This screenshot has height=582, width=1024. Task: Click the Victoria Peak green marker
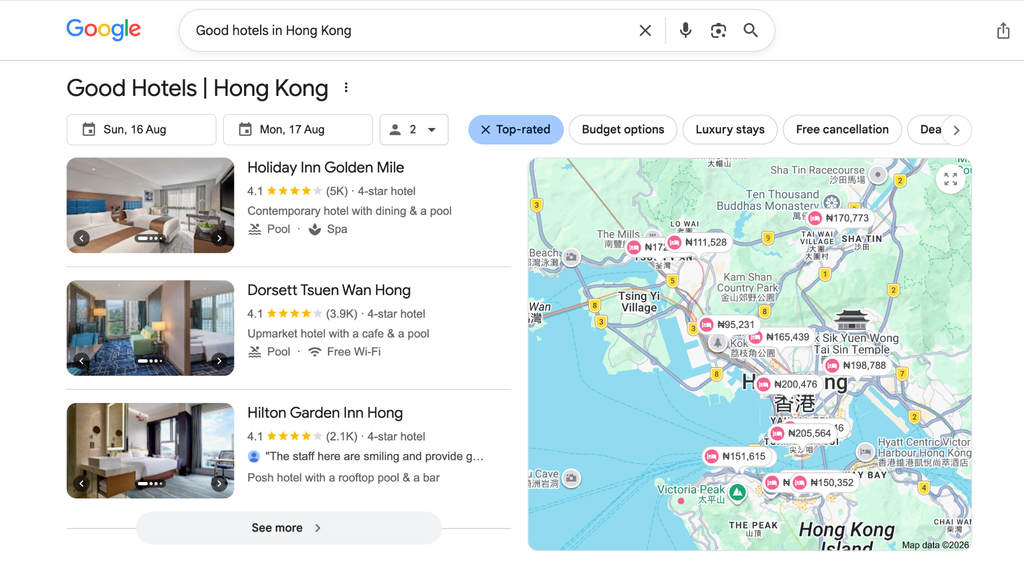coord(737,493)
